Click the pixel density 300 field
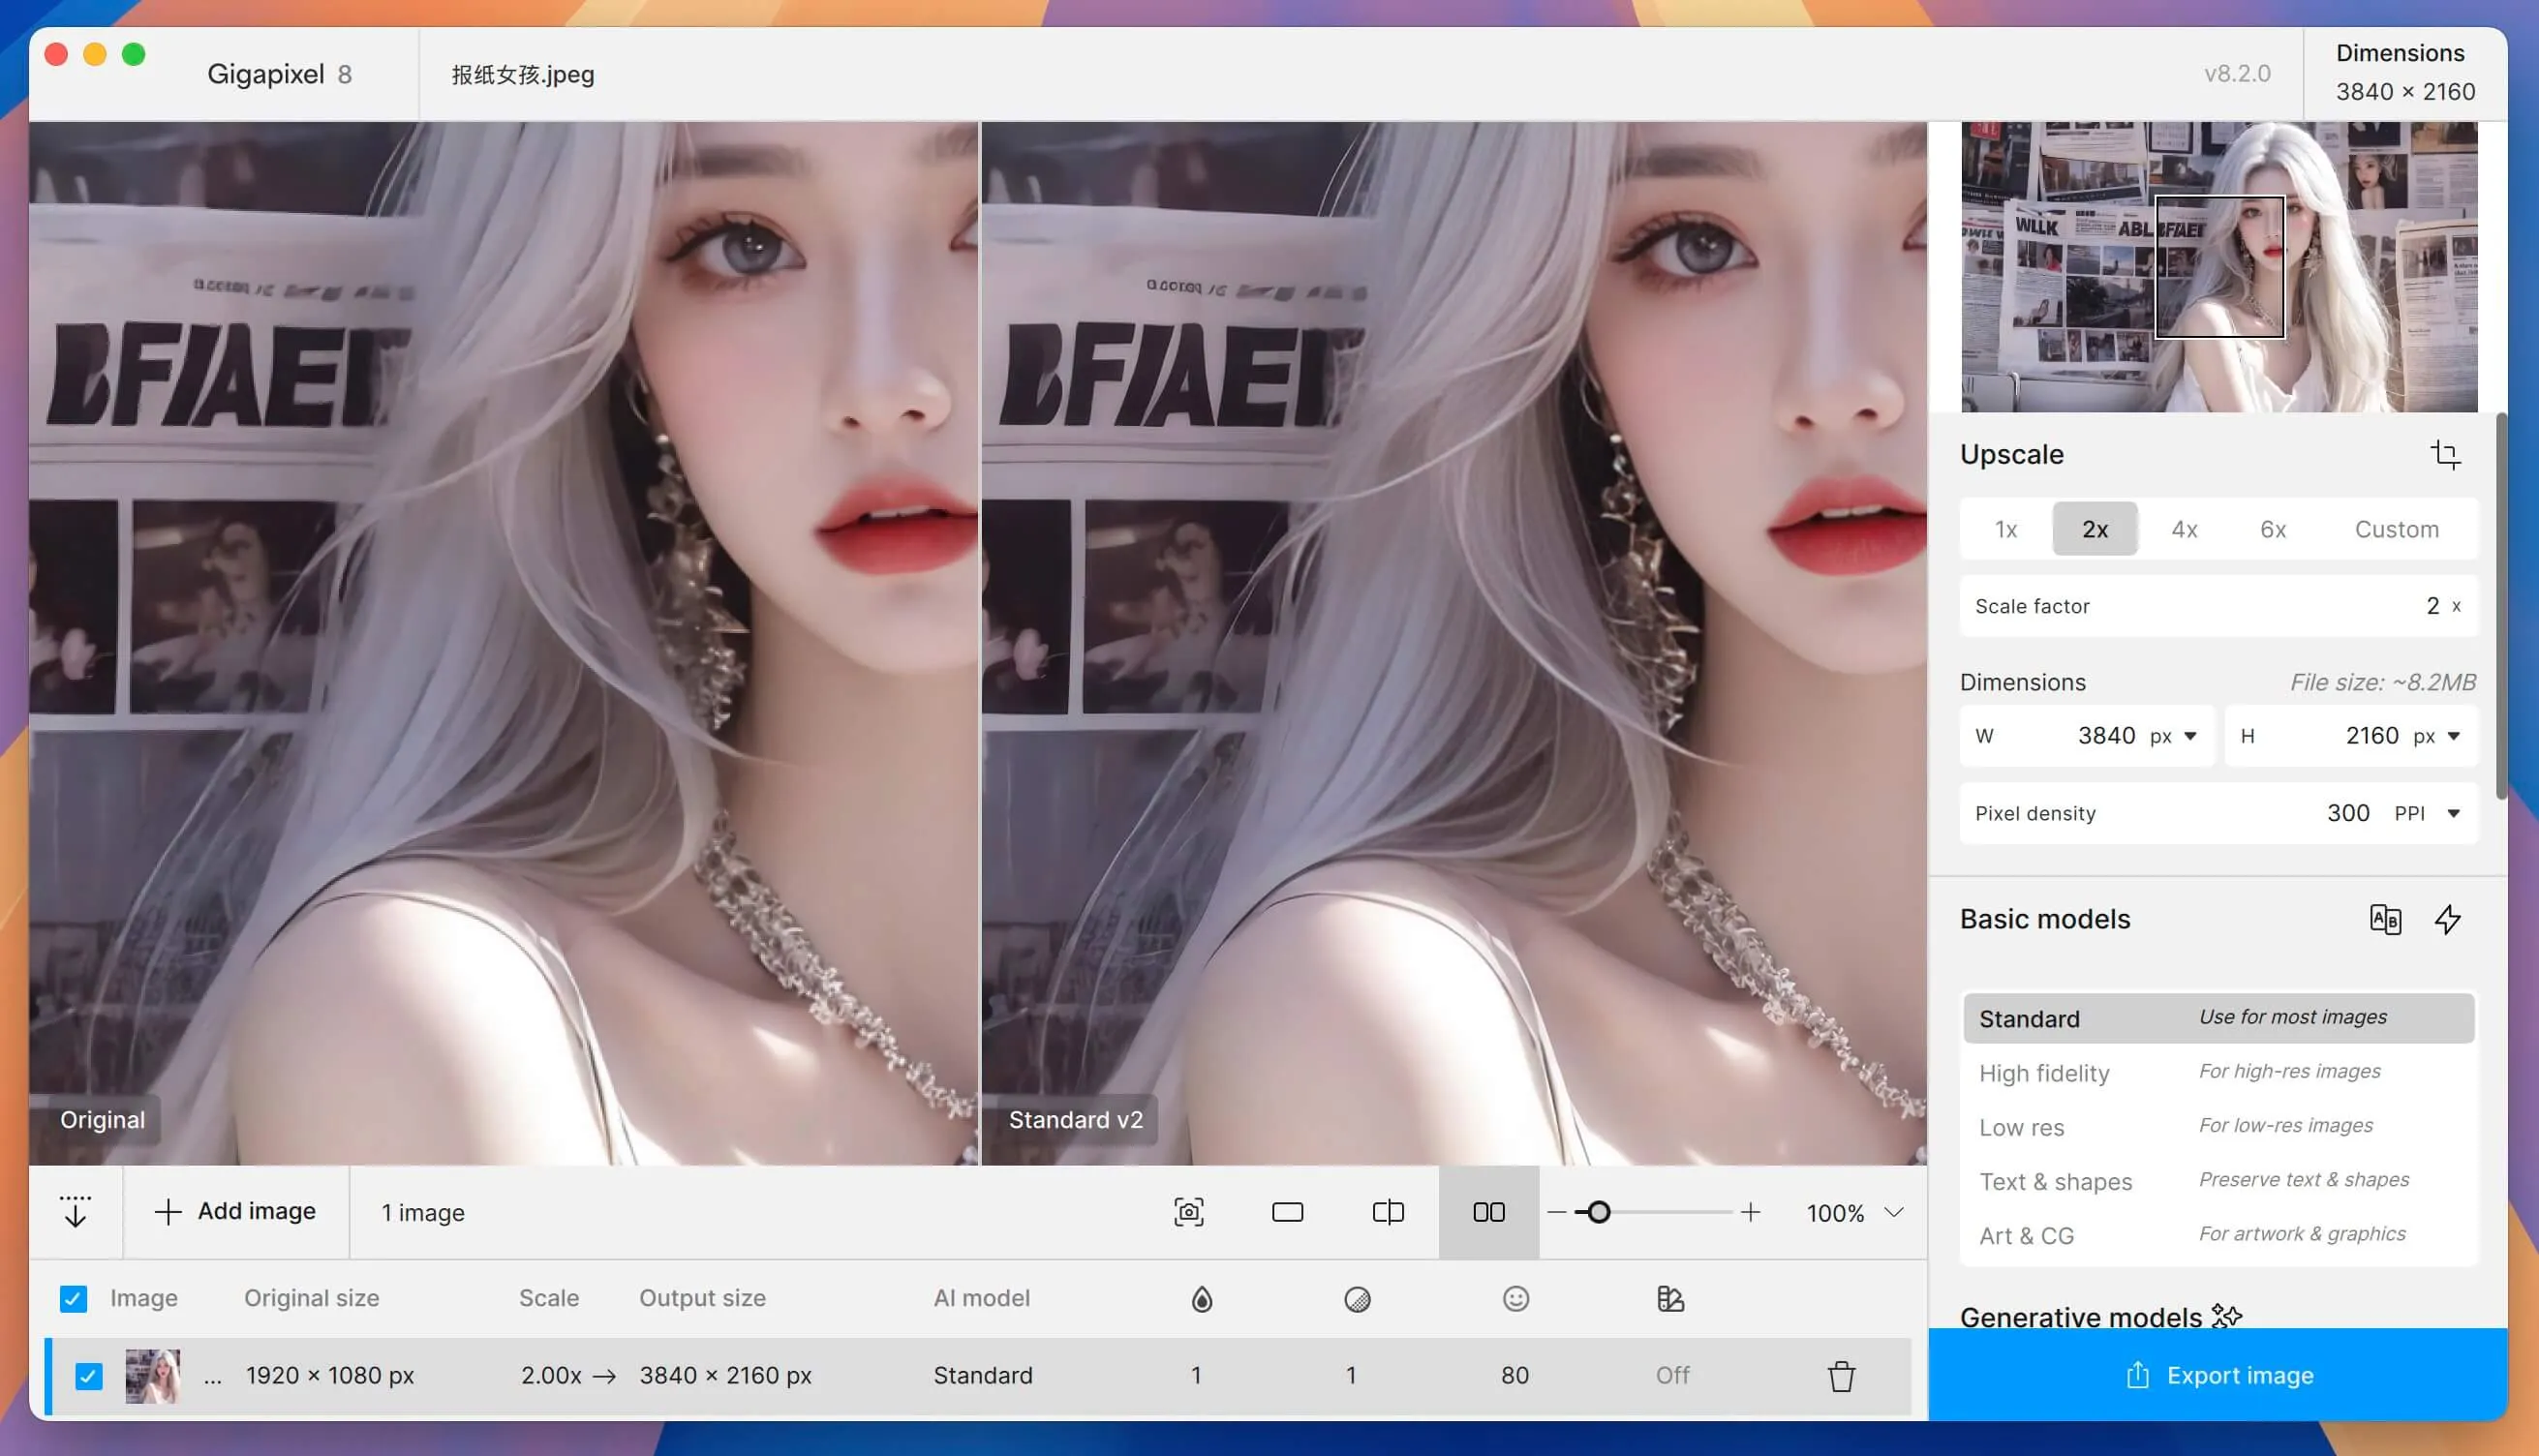 click(2218, 813)
